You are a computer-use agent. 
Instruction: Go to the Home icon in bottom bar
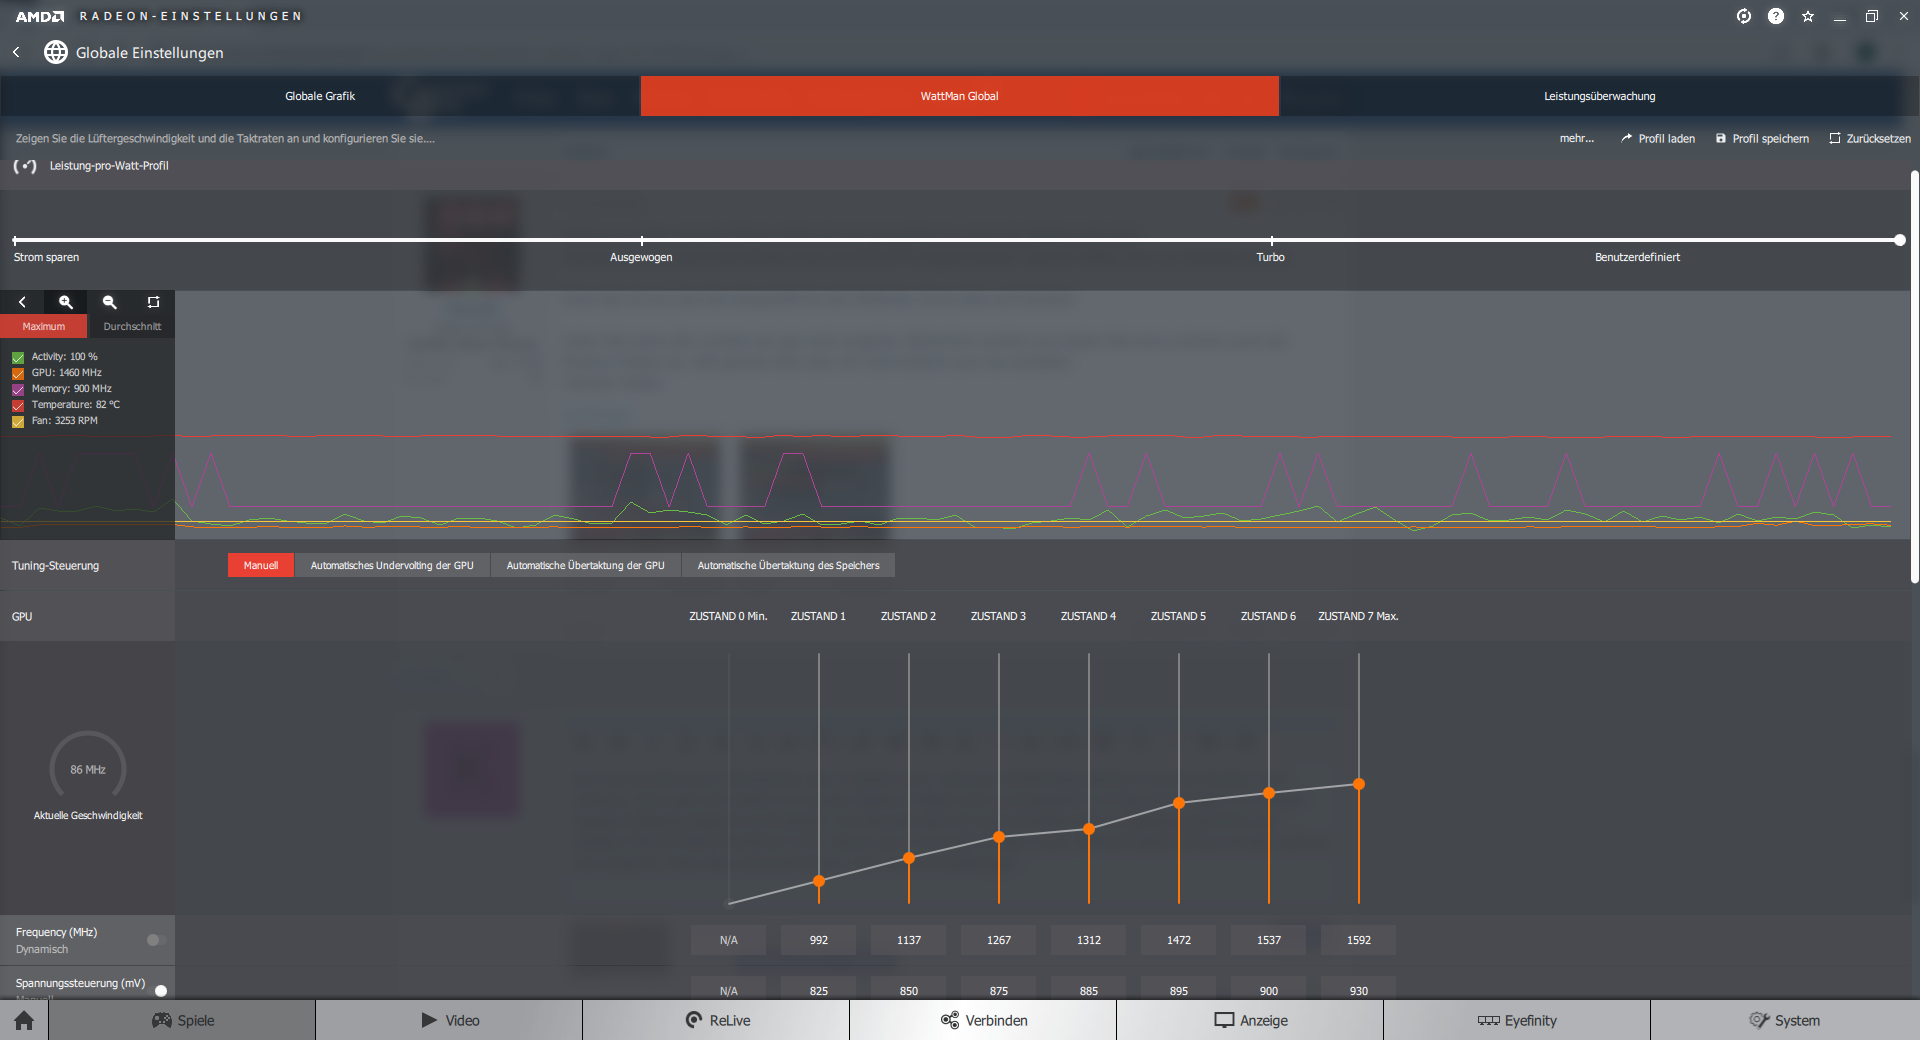click(x=24, y=1020)
